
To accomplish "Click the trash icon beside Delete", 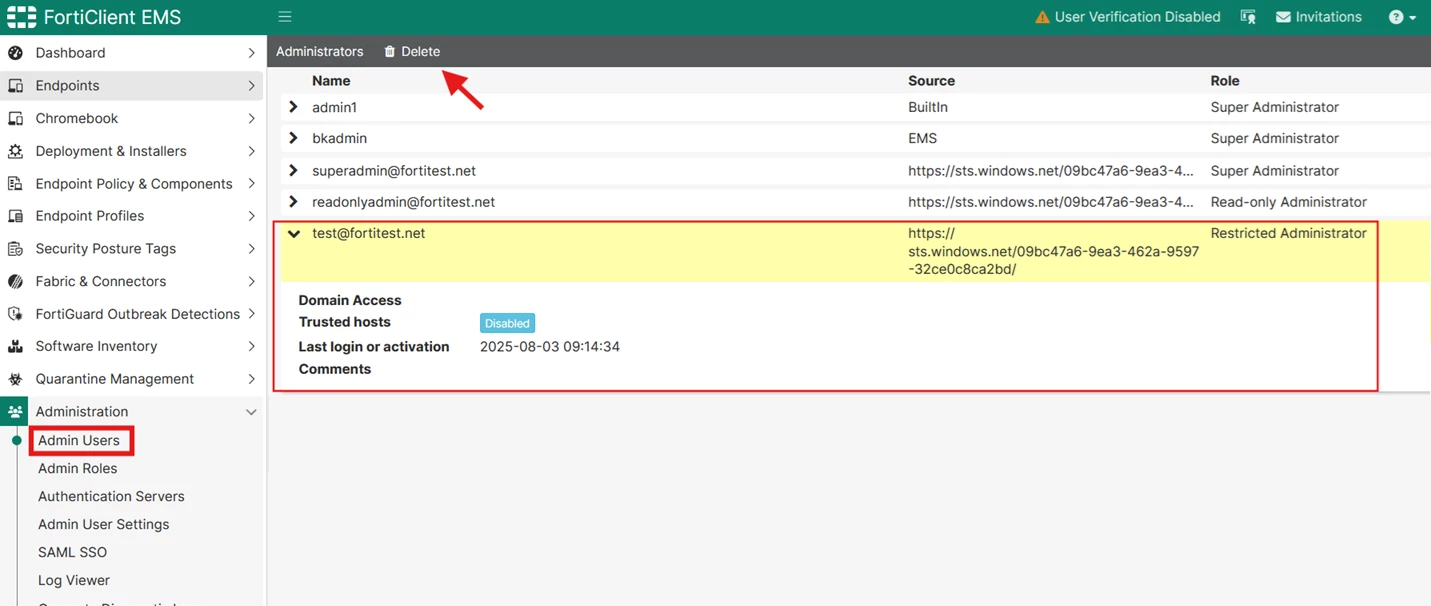I will point(390,51).
